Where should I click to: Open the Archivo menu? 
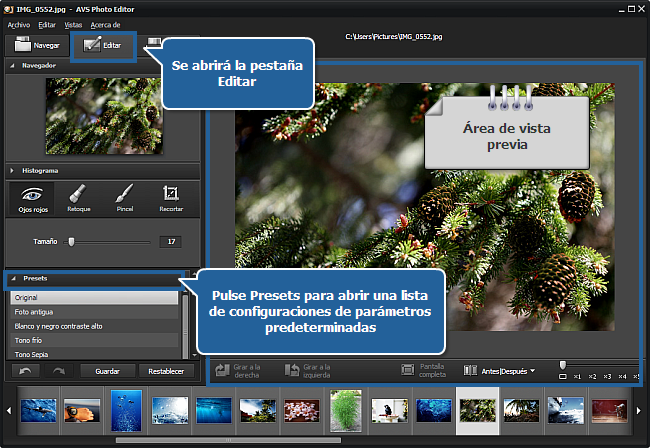(18, 23)
